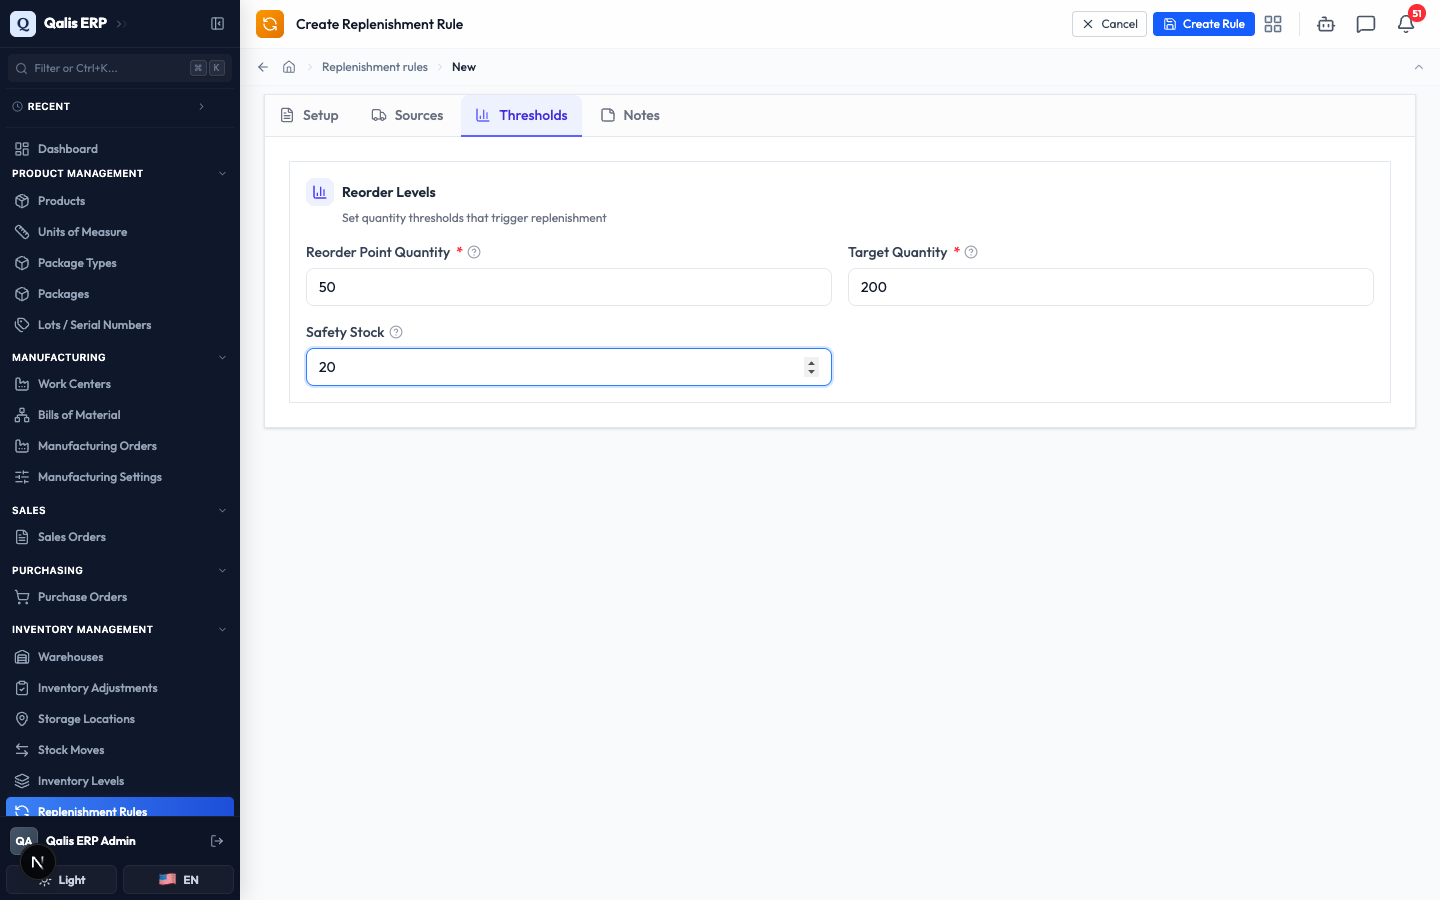Open Sales Orders page
1440x900 pixels.
120,537
